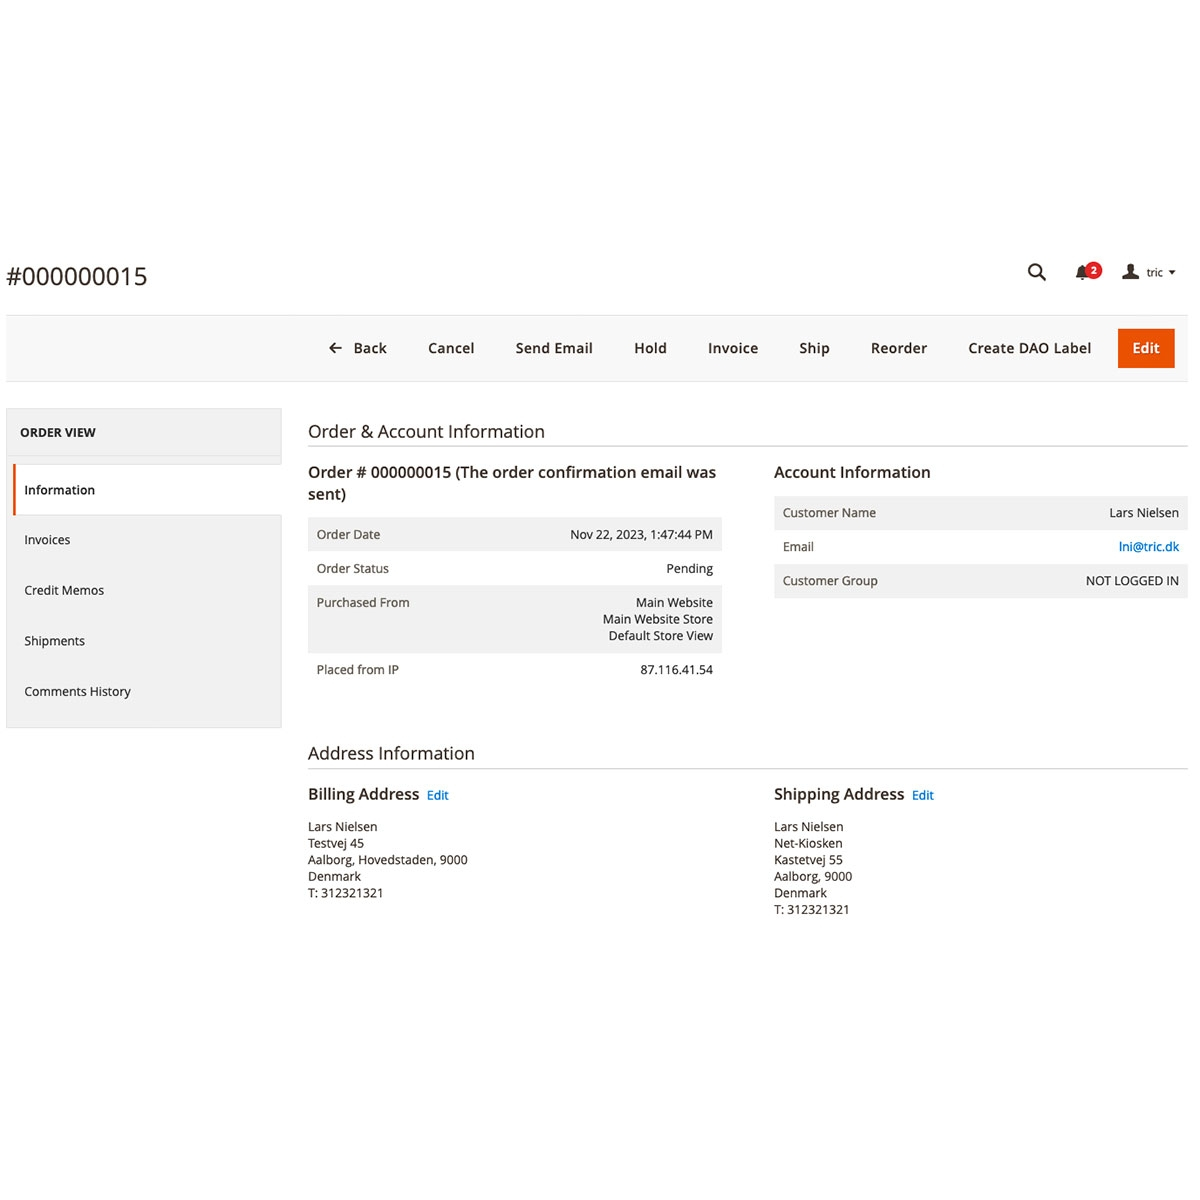Edit the Billing Address
Image resolution: width=1200 pixels, height=1200 pixels.
pyautogui.click(x=438, y=796)
